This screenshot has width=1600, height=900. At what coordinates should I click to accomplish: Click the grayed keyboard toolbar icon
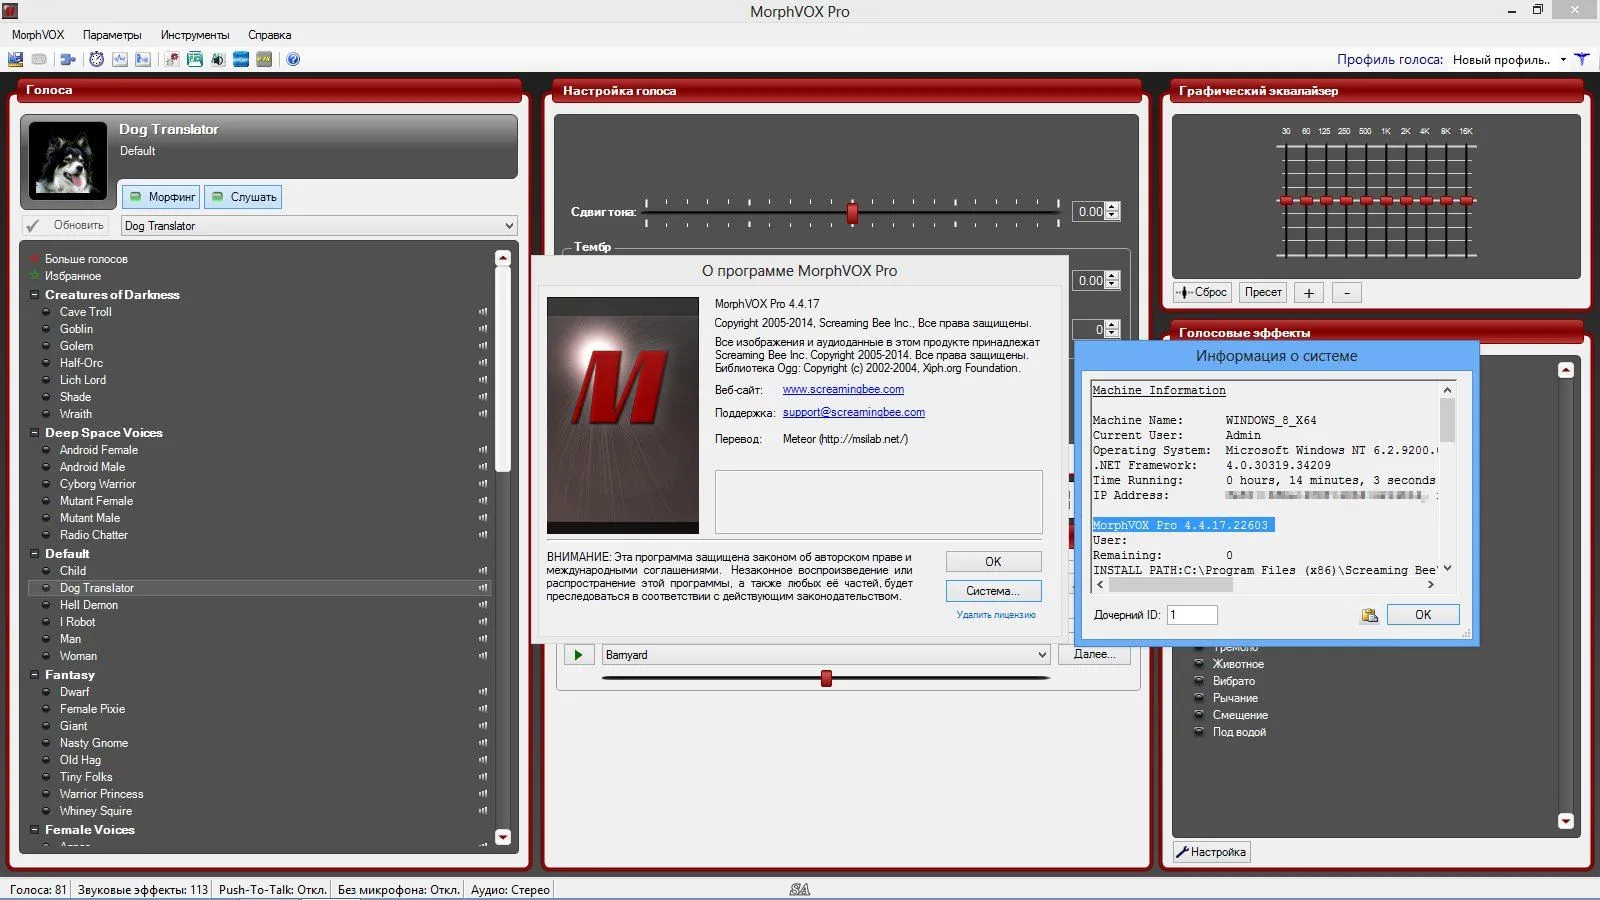click(39, 59)
